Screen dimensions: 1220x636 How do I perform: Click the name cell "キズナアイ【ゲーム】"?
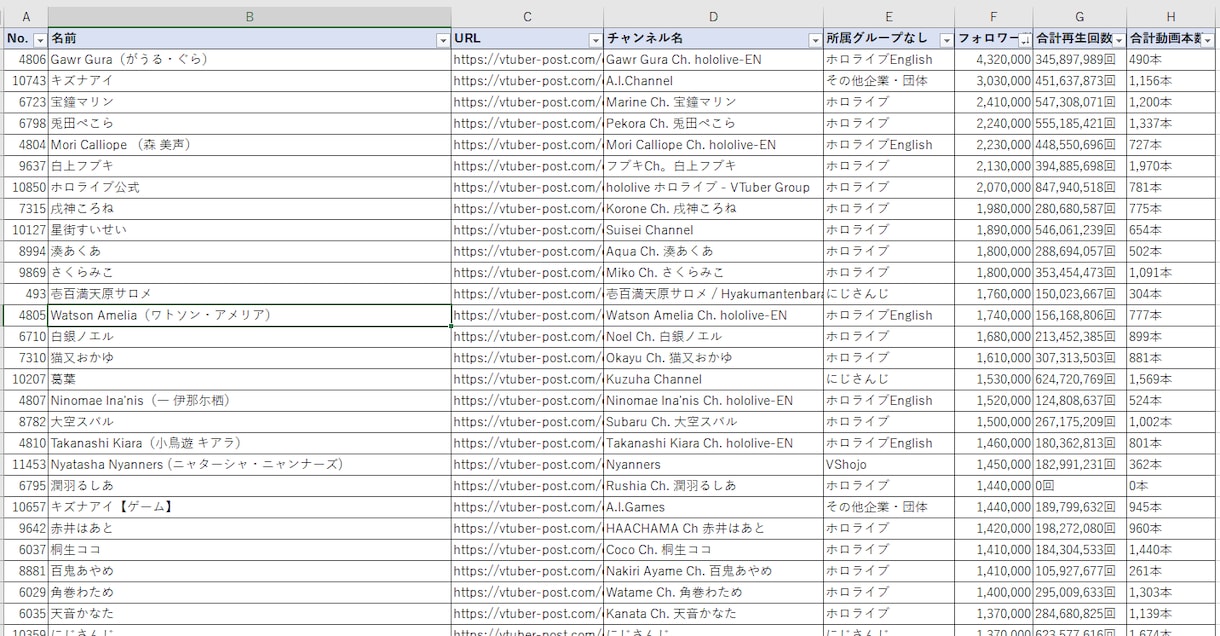tap(250, 507)
